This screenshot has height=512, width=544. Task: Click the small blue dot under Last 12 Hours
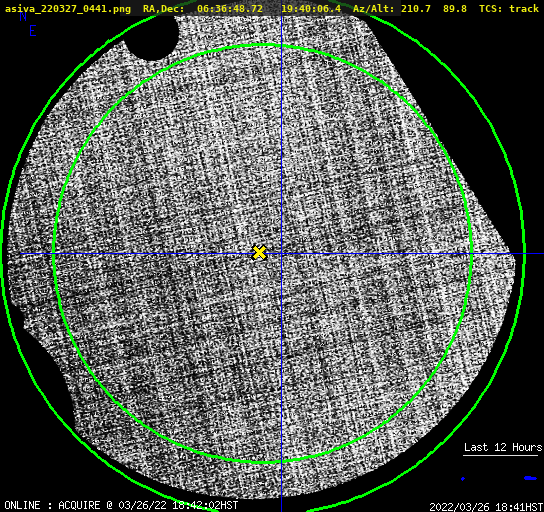point(463,479)
